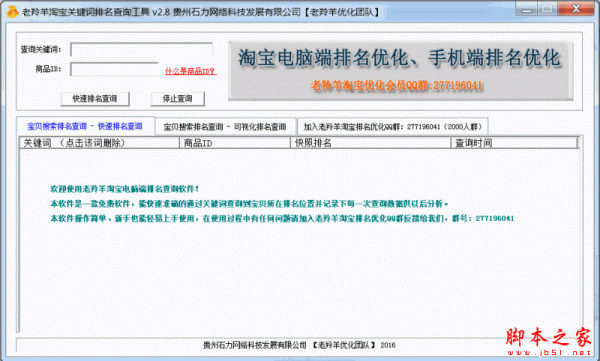Sort by 关键词 column header
The image size is (600, 361).
pyautogui.click(x=99, y=143)
